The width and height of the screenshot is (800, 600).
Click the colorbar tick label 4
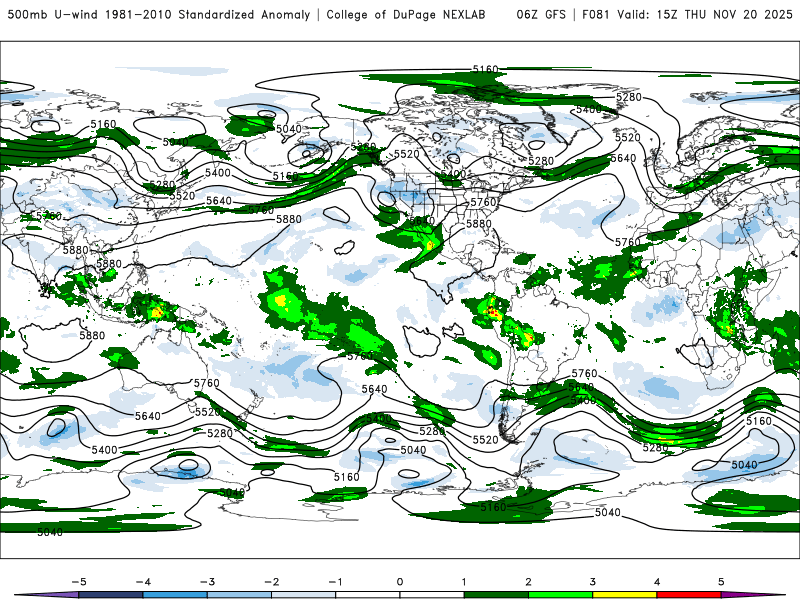[657, 582]
